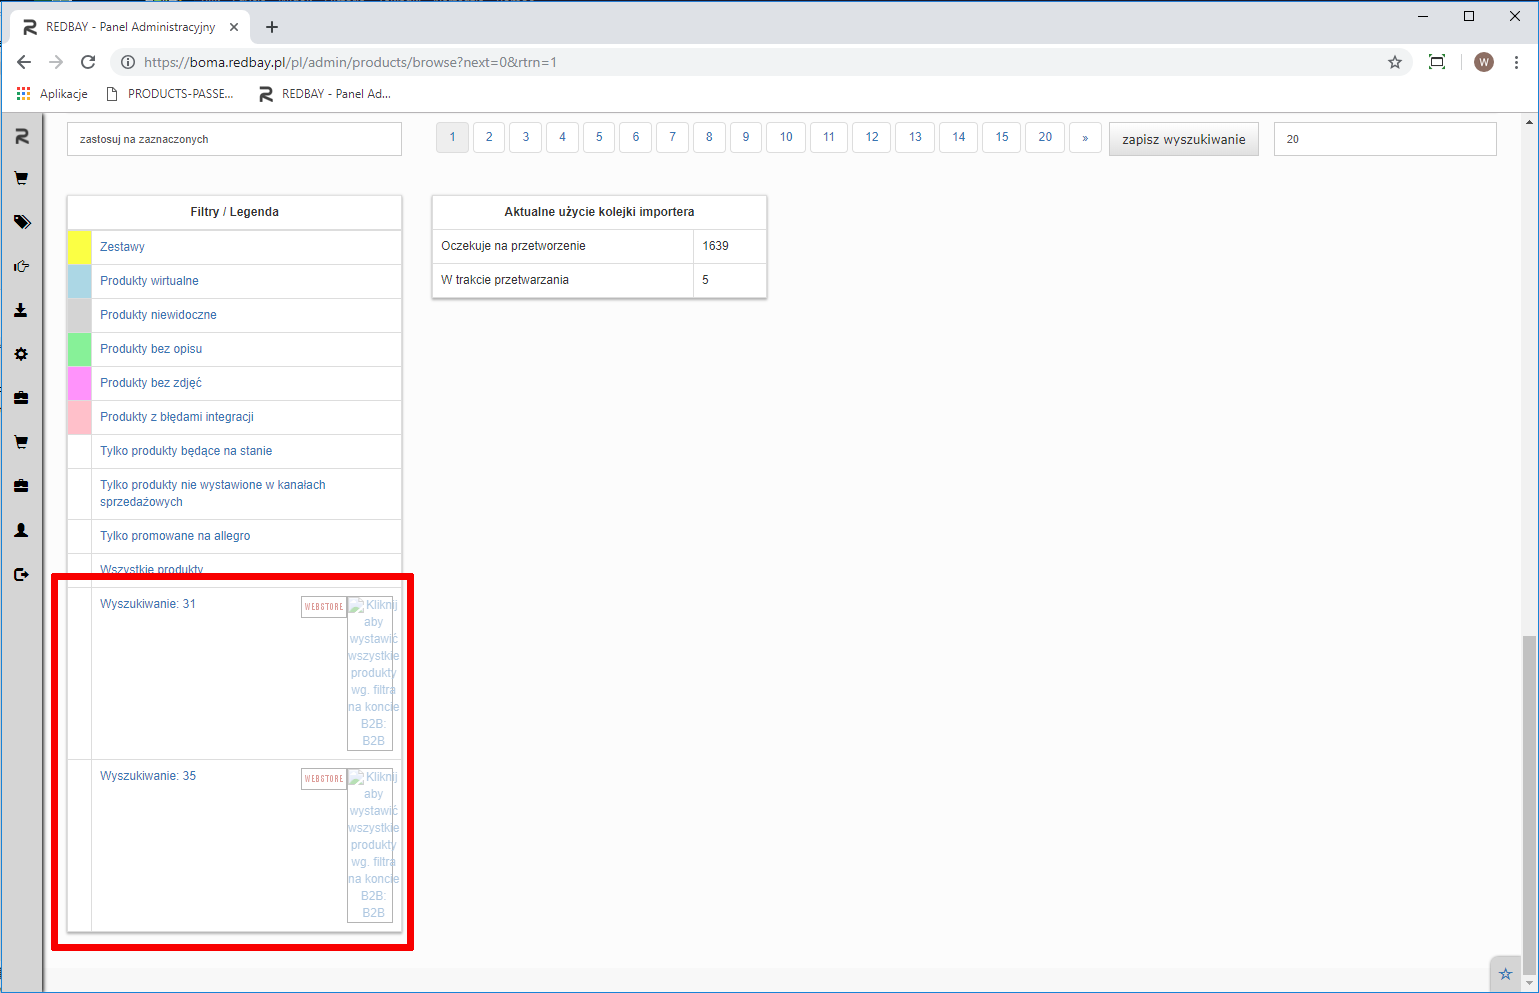Select the 'Tylko promowane na allegro' filter
This screenshot has width=1539, height=993.
175,536
